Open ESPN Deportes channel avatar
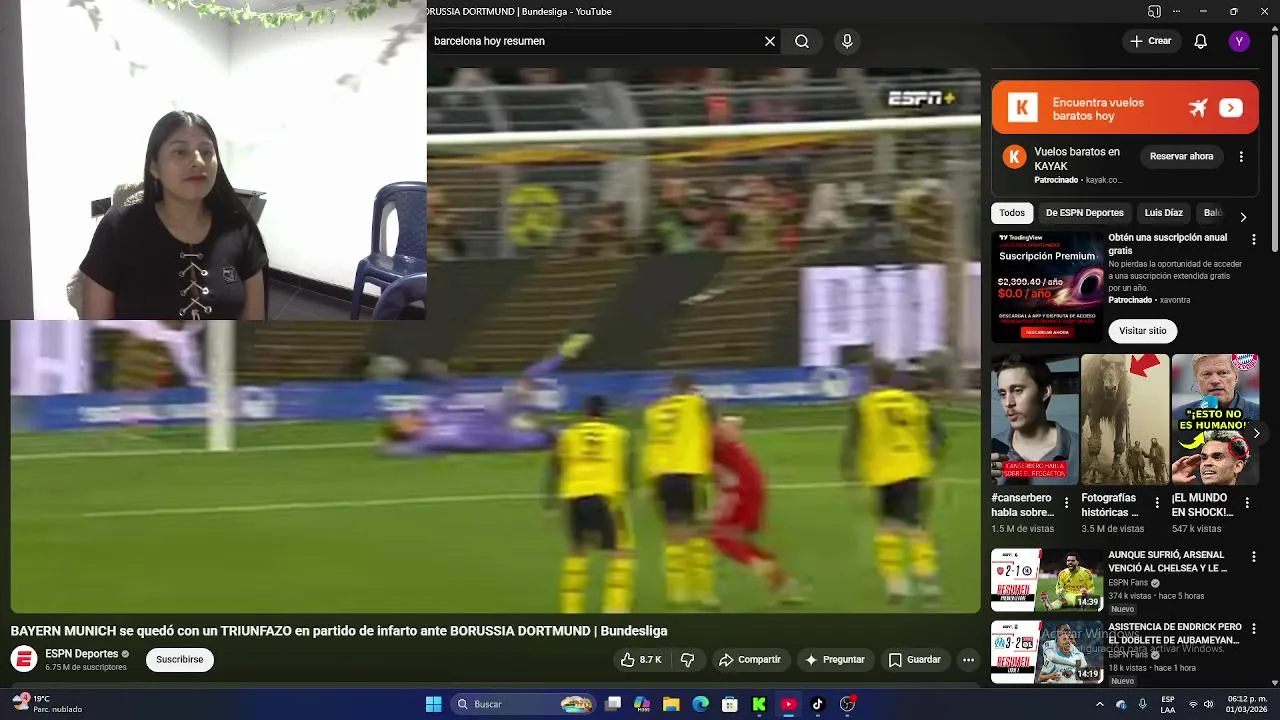This screenshot has width=1280, height=720. [x=24, y=659]
